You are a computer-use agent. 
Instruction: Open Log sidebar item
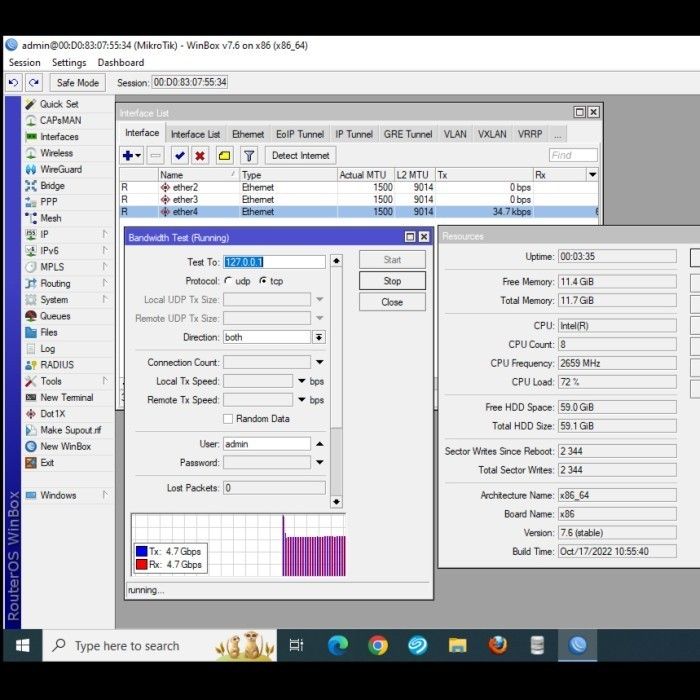(x=48, y=349)
